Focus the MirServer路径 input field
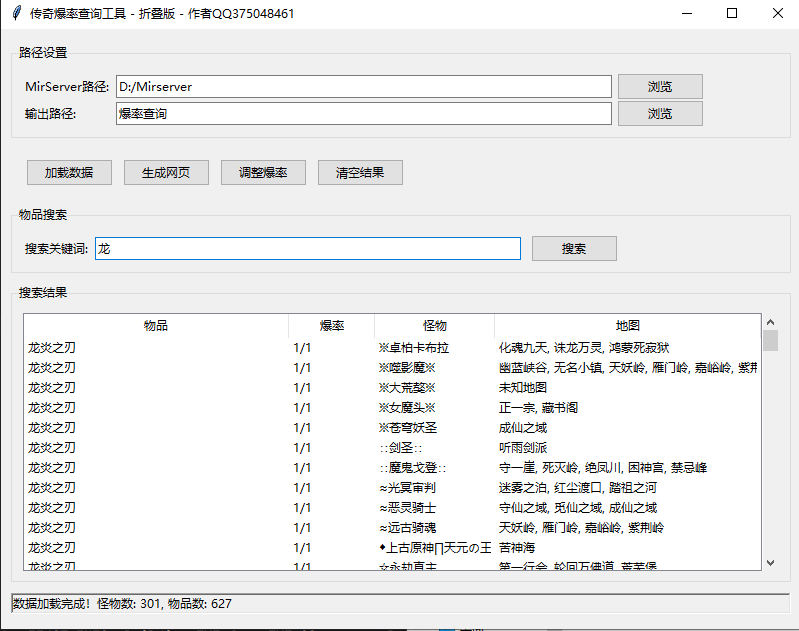 (363, 87)
